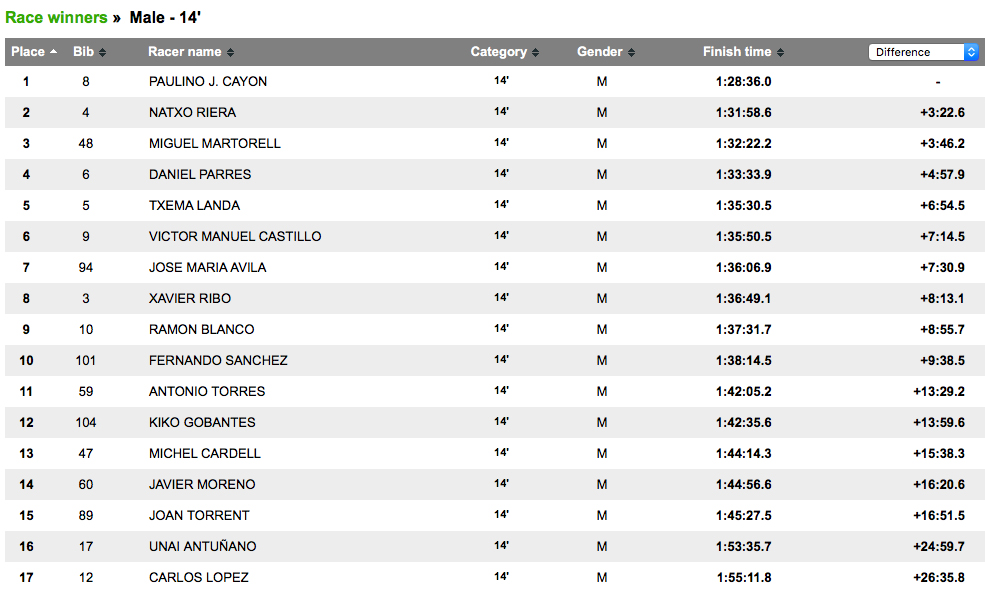Click Category sort arrows icon
The width and height of the screenshot is (987, 592).
pos(536,52)
